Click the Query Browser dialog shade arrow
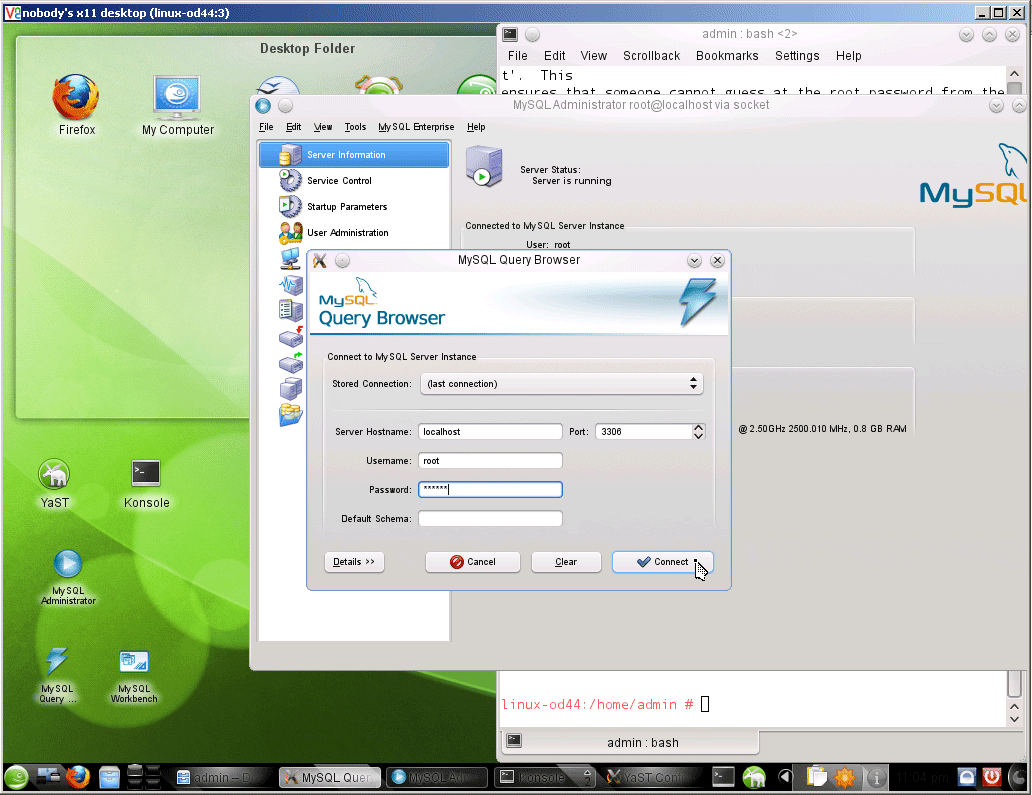 (694, 261)
